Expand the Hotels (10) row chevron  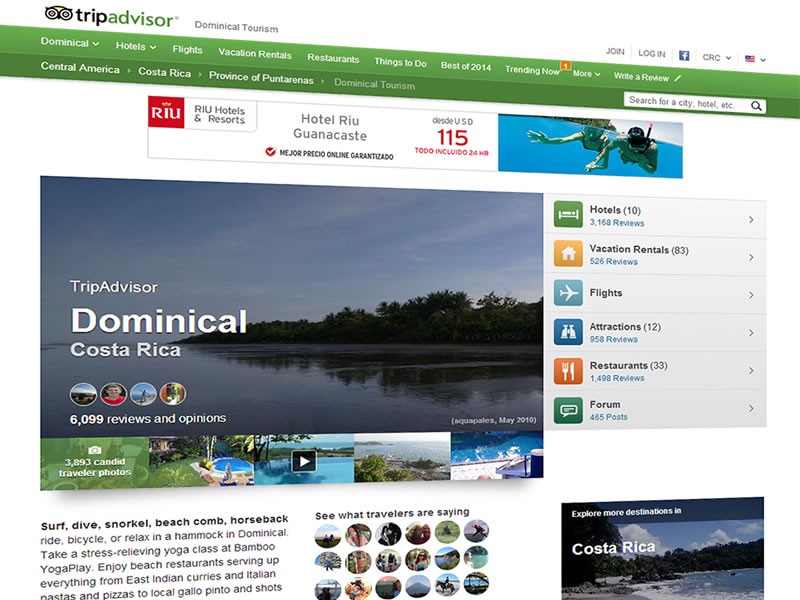coord(751,219)
